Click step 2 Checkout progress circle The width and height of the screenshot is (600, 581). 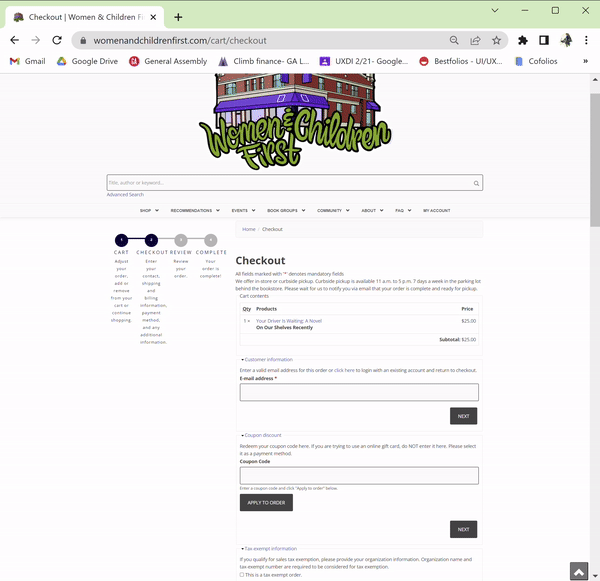pos(151,240)
